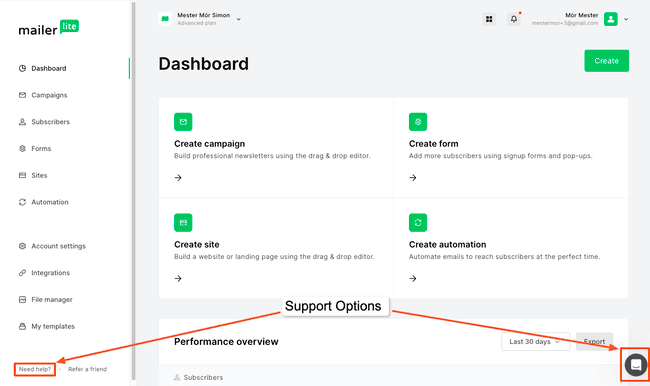The width and height of the screenshot is (650, 386).
Task: Click the Create form layers icon
Action: click(418, 122)
